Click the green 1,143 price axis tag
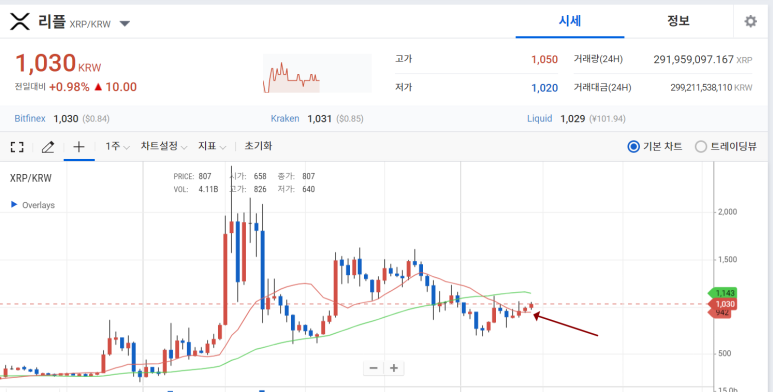773x392 pixels. (x=722, y=293)
